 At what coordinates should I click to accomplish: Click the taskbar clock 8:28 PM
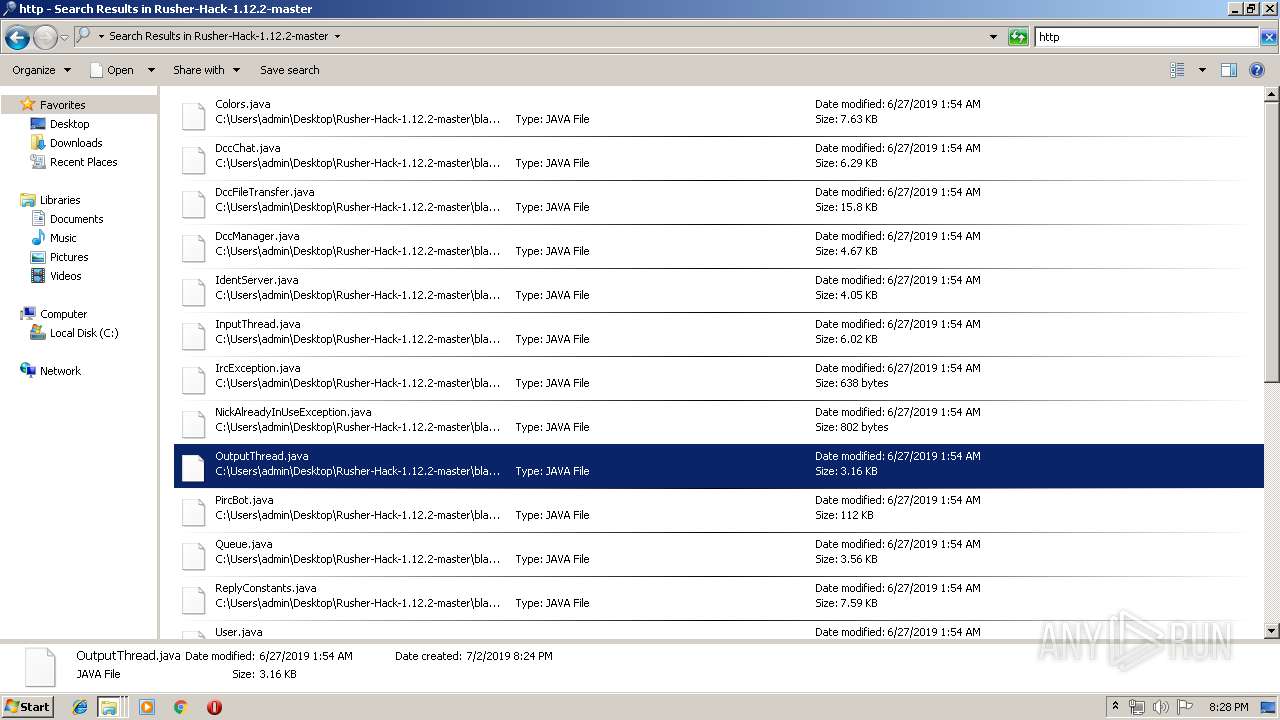point(1228,707)
